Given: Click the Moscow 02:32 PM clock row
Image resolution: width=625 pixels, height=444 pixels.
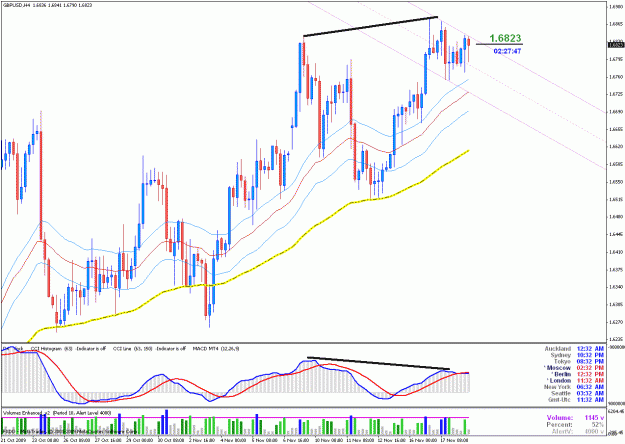Looking at the screenshot, I should pos(574,368).
